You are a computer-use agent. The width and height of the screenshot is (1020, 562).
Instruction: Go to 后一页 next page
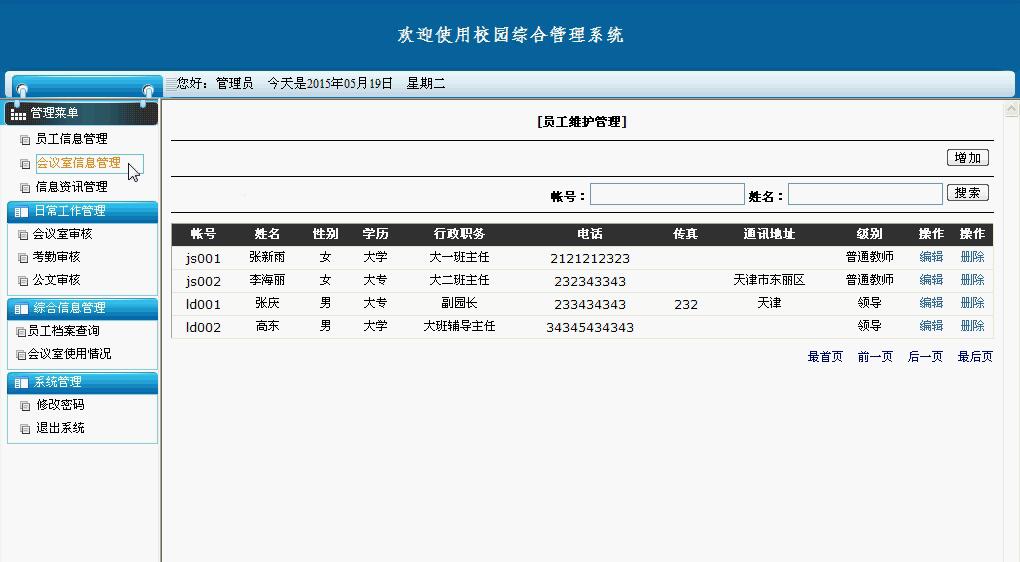click(925, 356)
